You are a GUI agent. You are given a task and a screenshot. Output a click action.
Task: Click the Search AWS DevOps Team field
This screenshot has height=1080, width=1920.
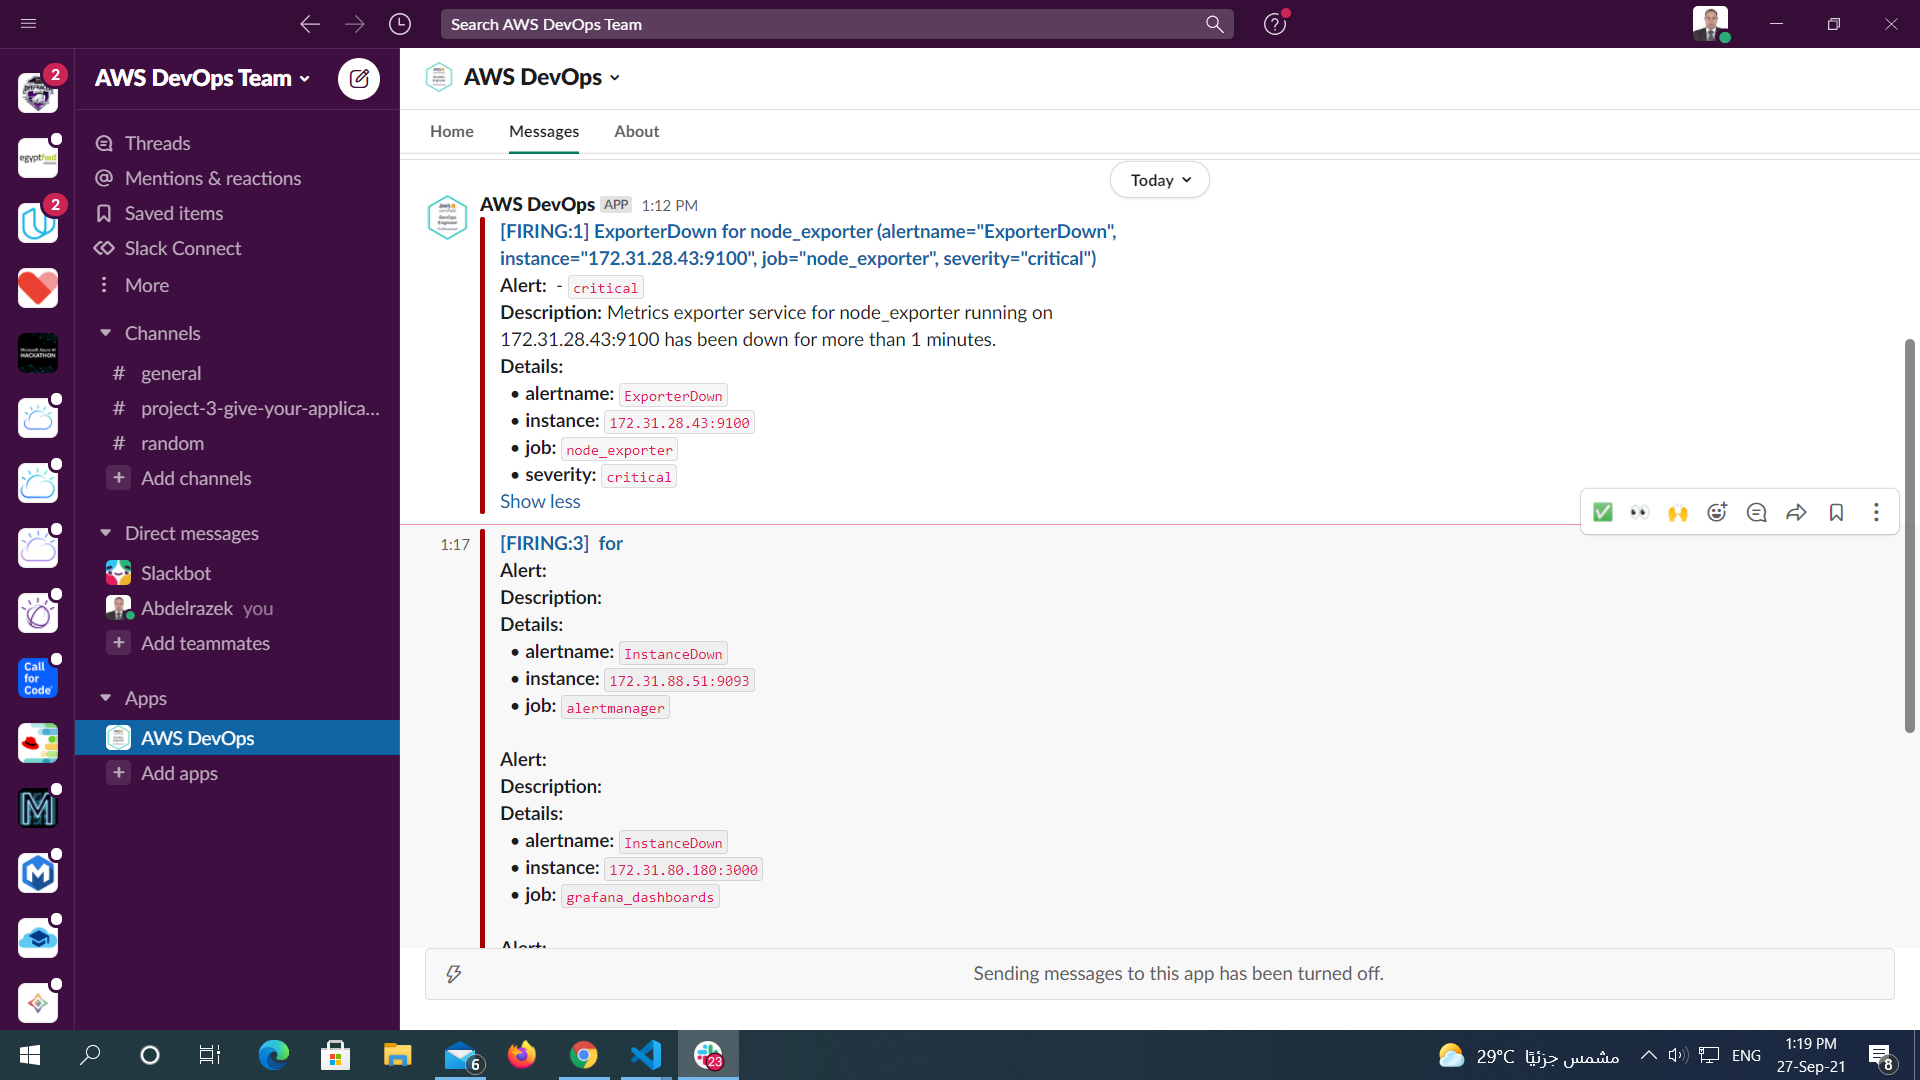pos(820,24)
